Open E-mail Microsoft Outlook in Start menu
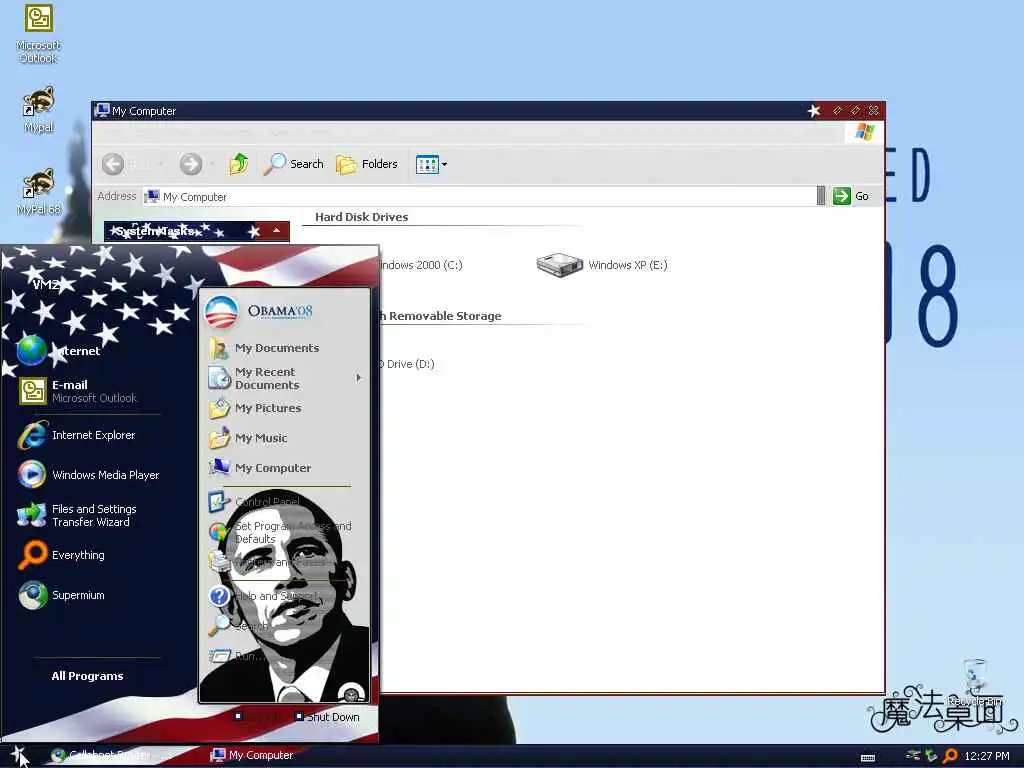 point(78,391)
